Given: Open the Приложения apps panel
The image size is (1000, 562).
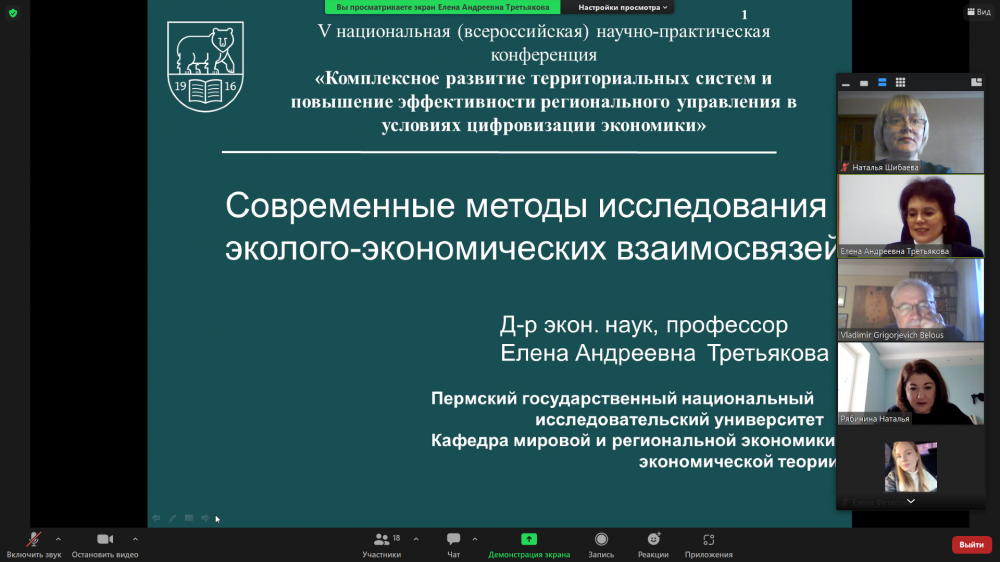Looking at the screenshot, I should 708,544.
